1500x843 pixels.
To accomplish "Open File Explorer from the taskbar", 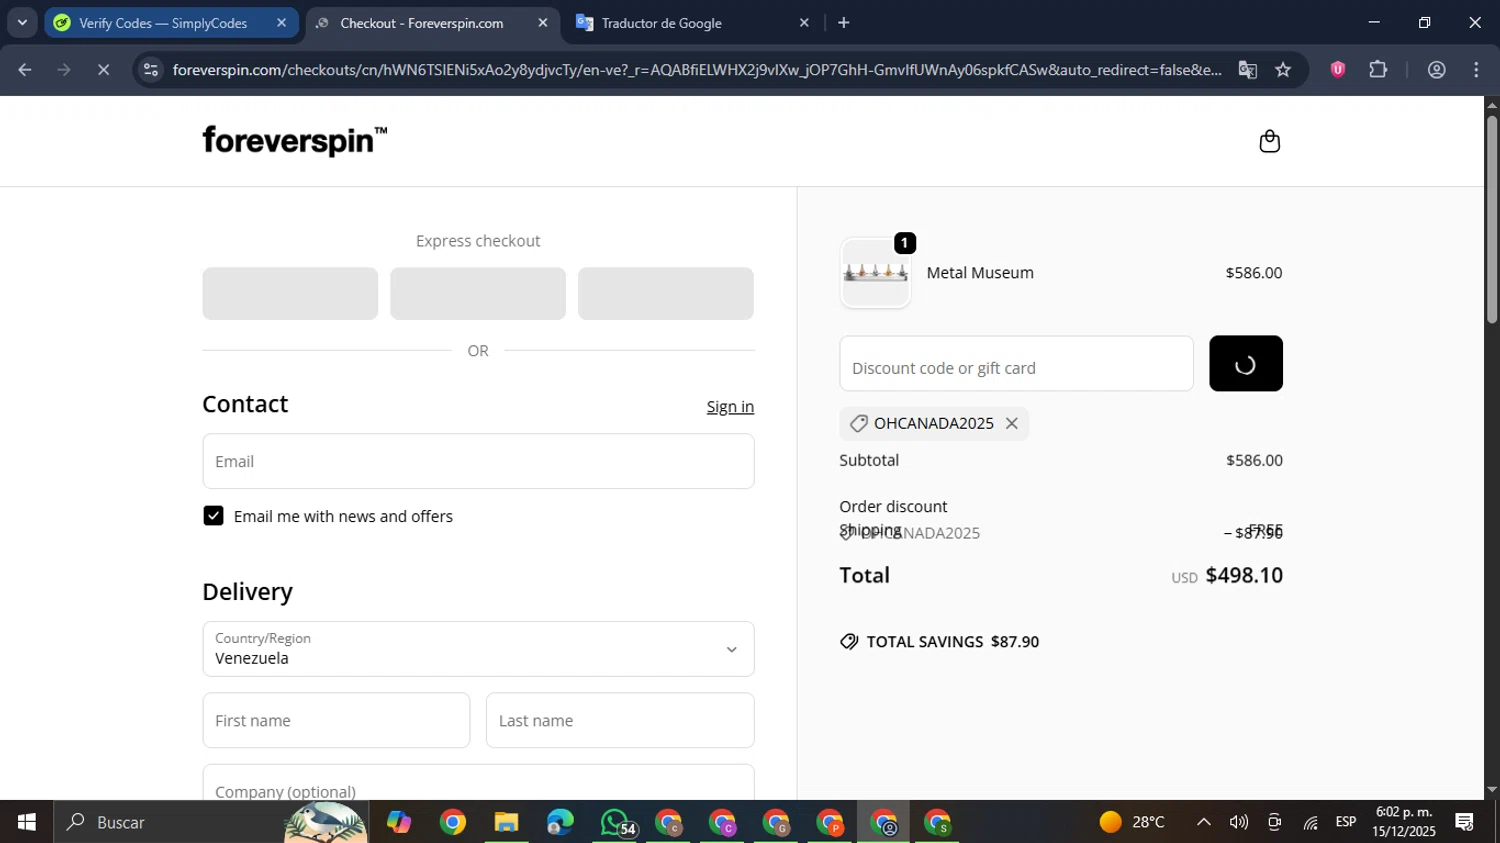I will (x=506, y=822).
